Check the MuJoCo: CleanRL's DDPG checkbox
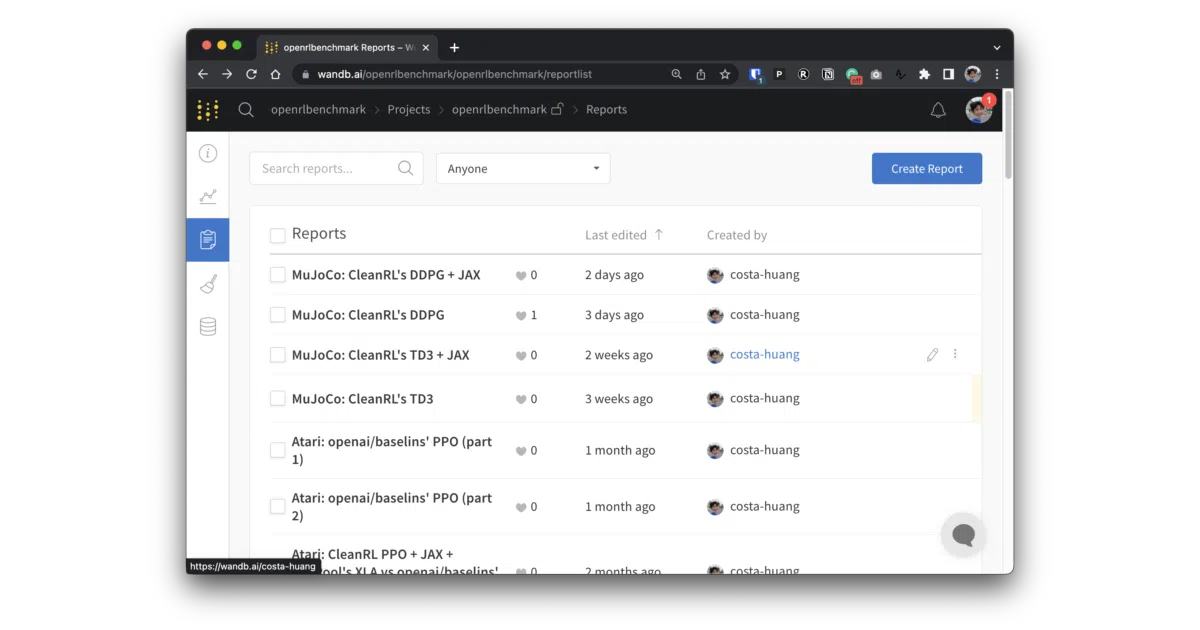Viewport: 1200px width, 630px height. click(x=278, y=315)
